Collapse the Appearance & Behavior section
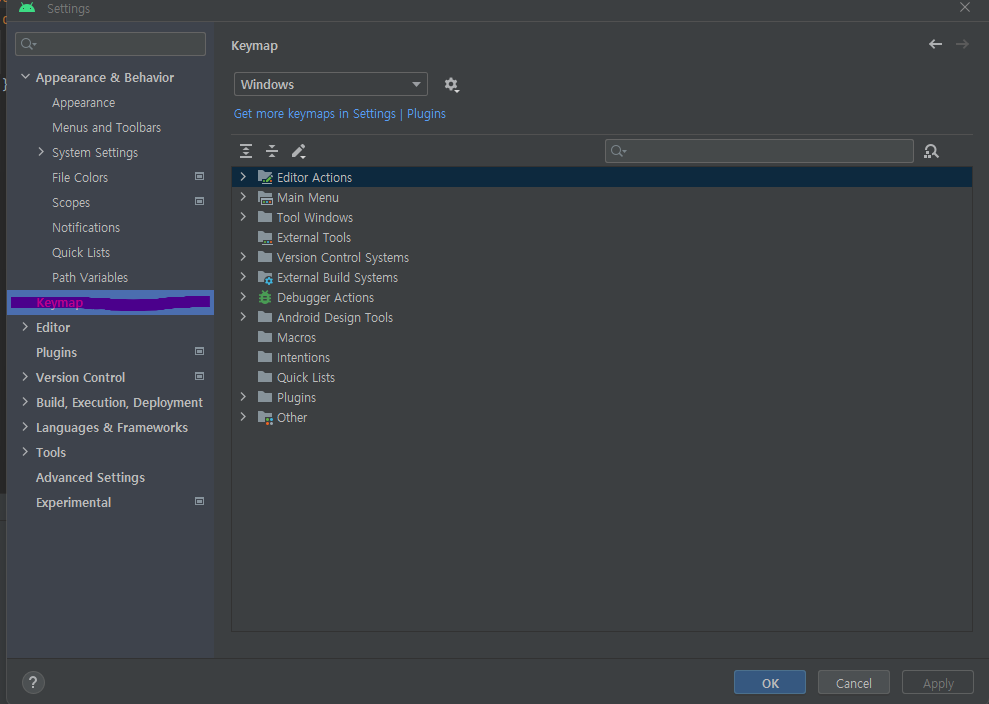 click(26, 77)
